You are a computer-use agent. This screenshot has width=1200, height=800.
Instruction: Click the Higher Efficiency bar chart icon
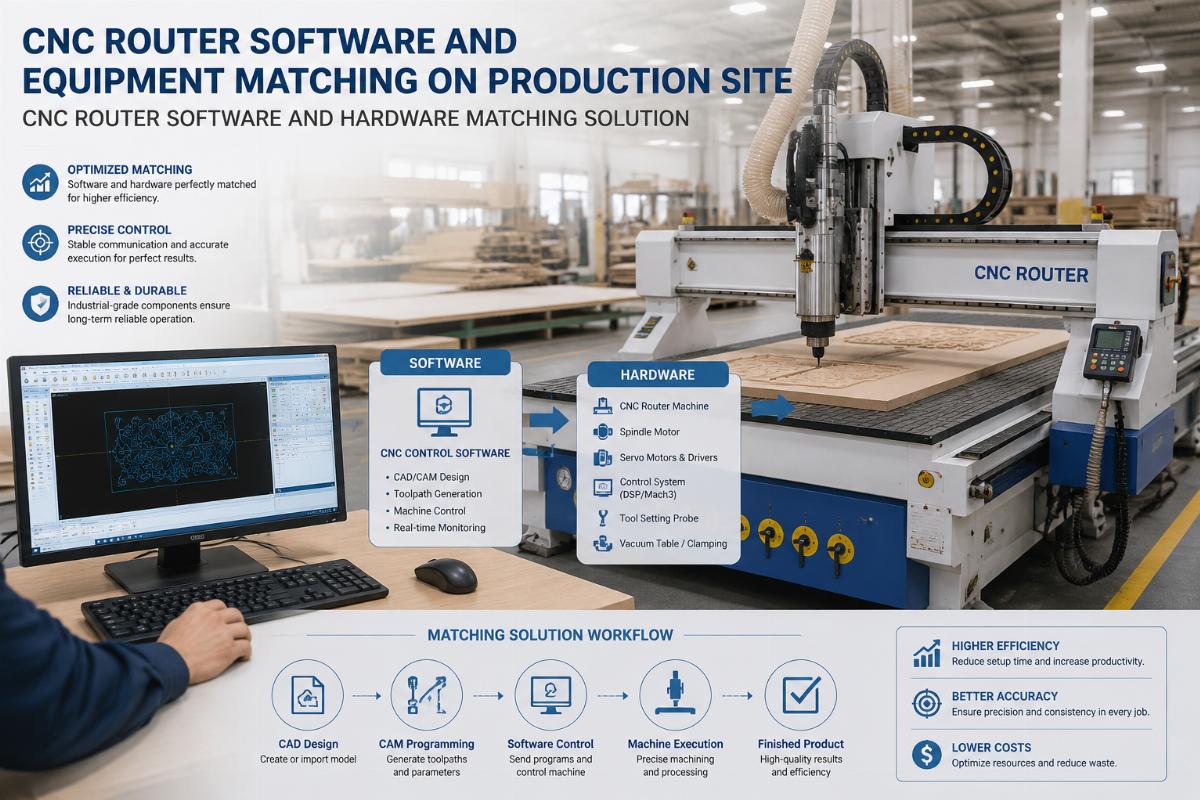coord(927,654)
